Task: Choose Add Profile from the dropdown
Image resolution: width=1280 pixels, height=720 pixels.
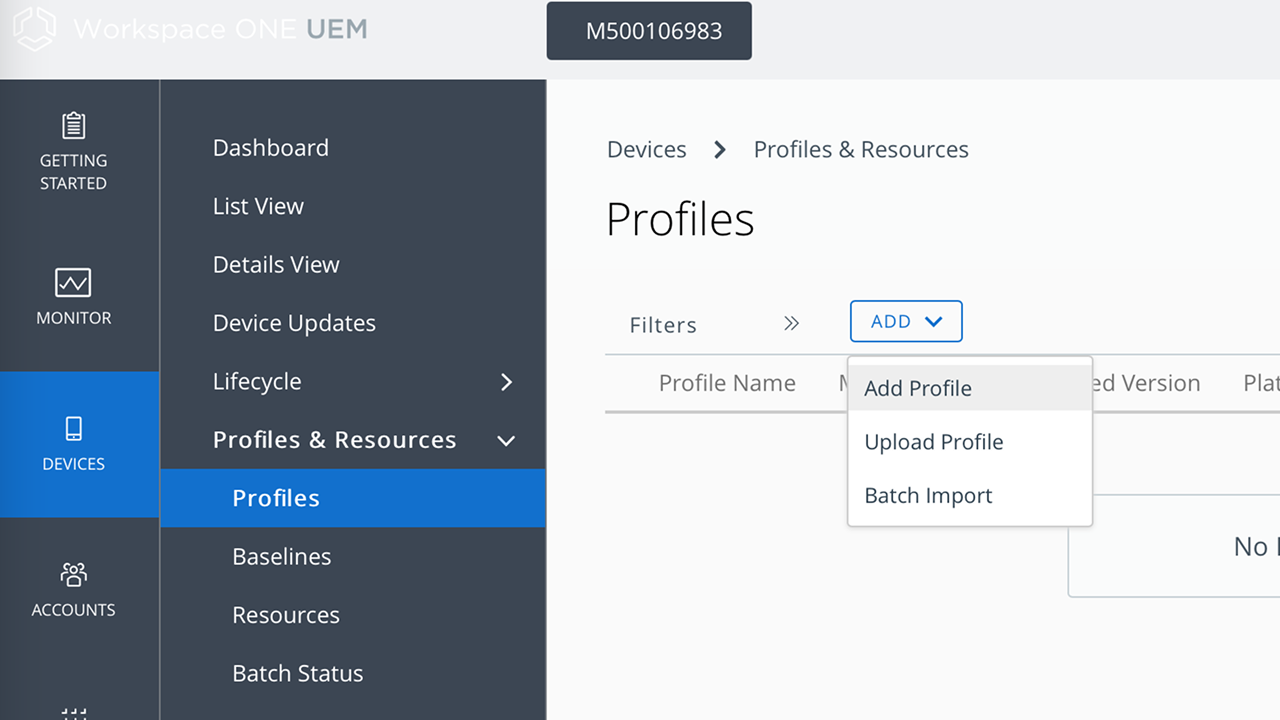Action: [x=918, y=388]
